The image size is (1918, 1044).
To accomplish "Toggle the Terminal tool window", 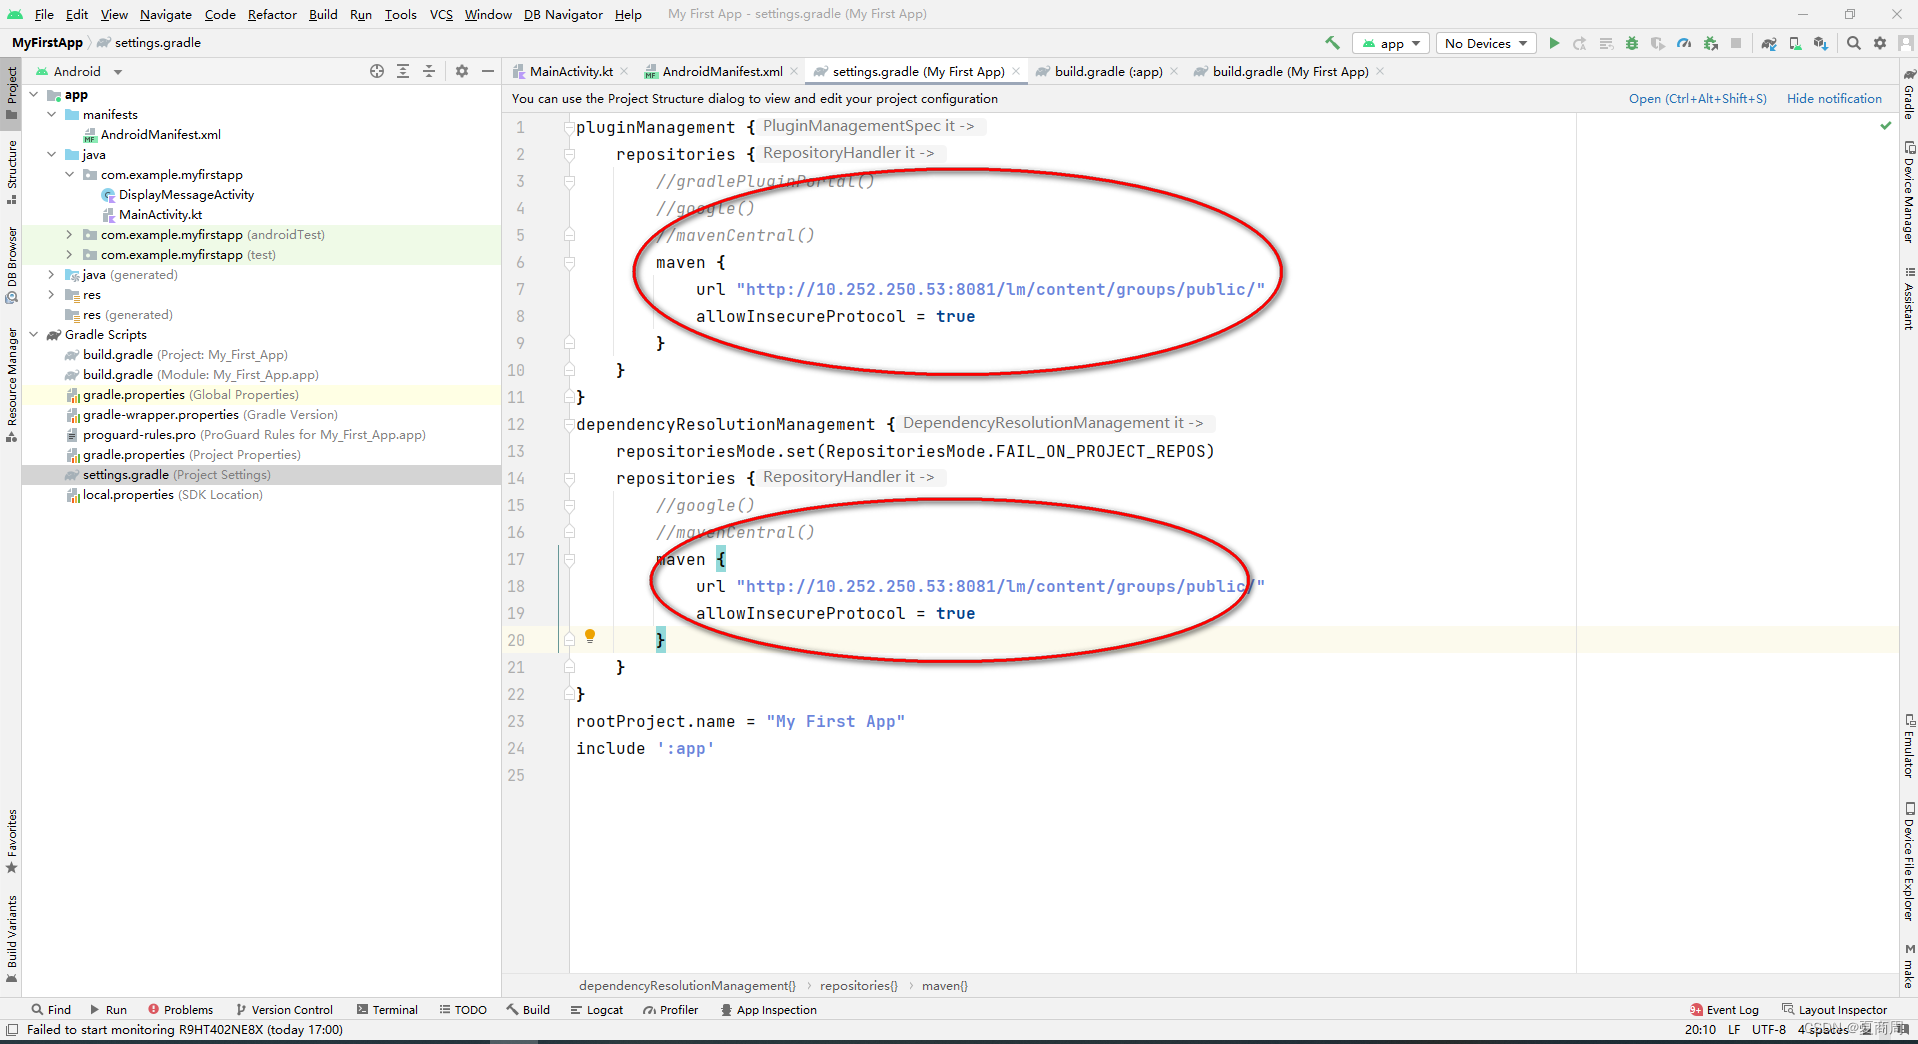I will click(387, 1010).
